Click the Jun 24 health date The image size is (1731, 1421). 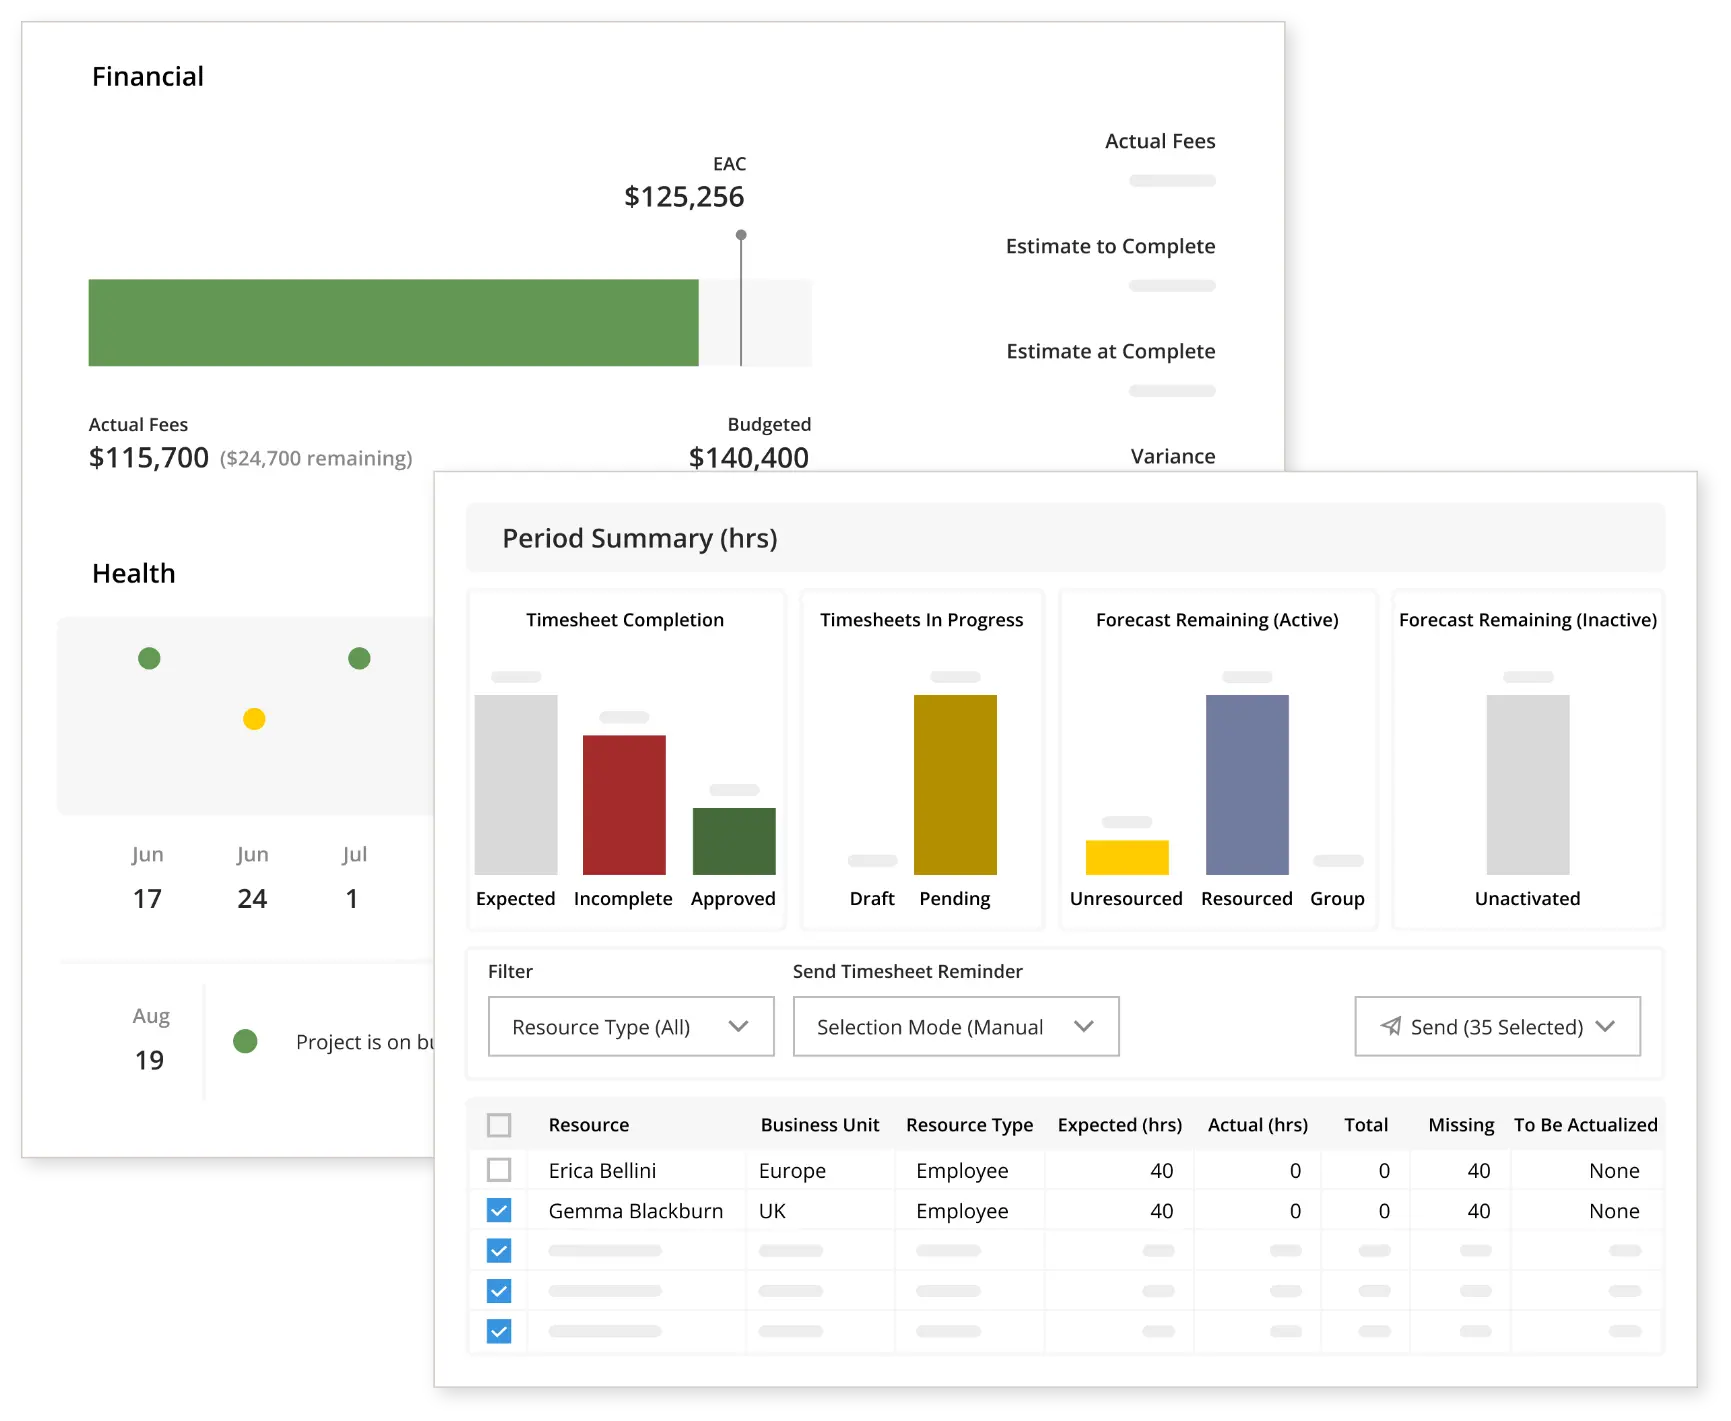click(252, 877)
